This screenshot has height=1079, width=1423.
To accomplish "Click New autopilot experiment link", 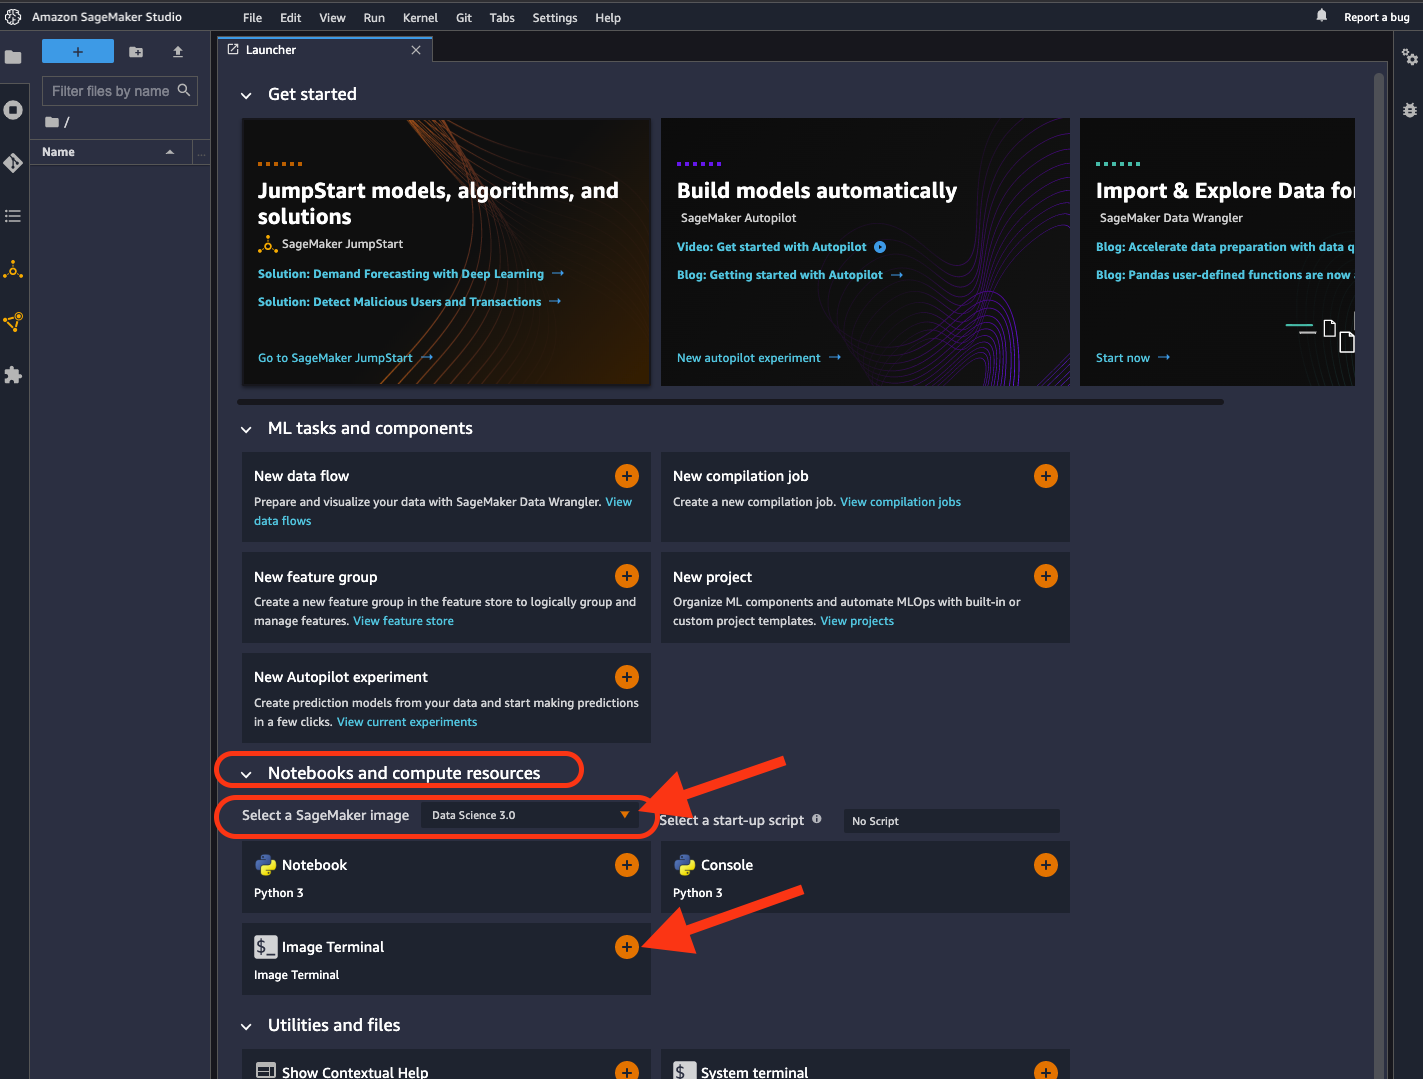I will pos(759,358).
